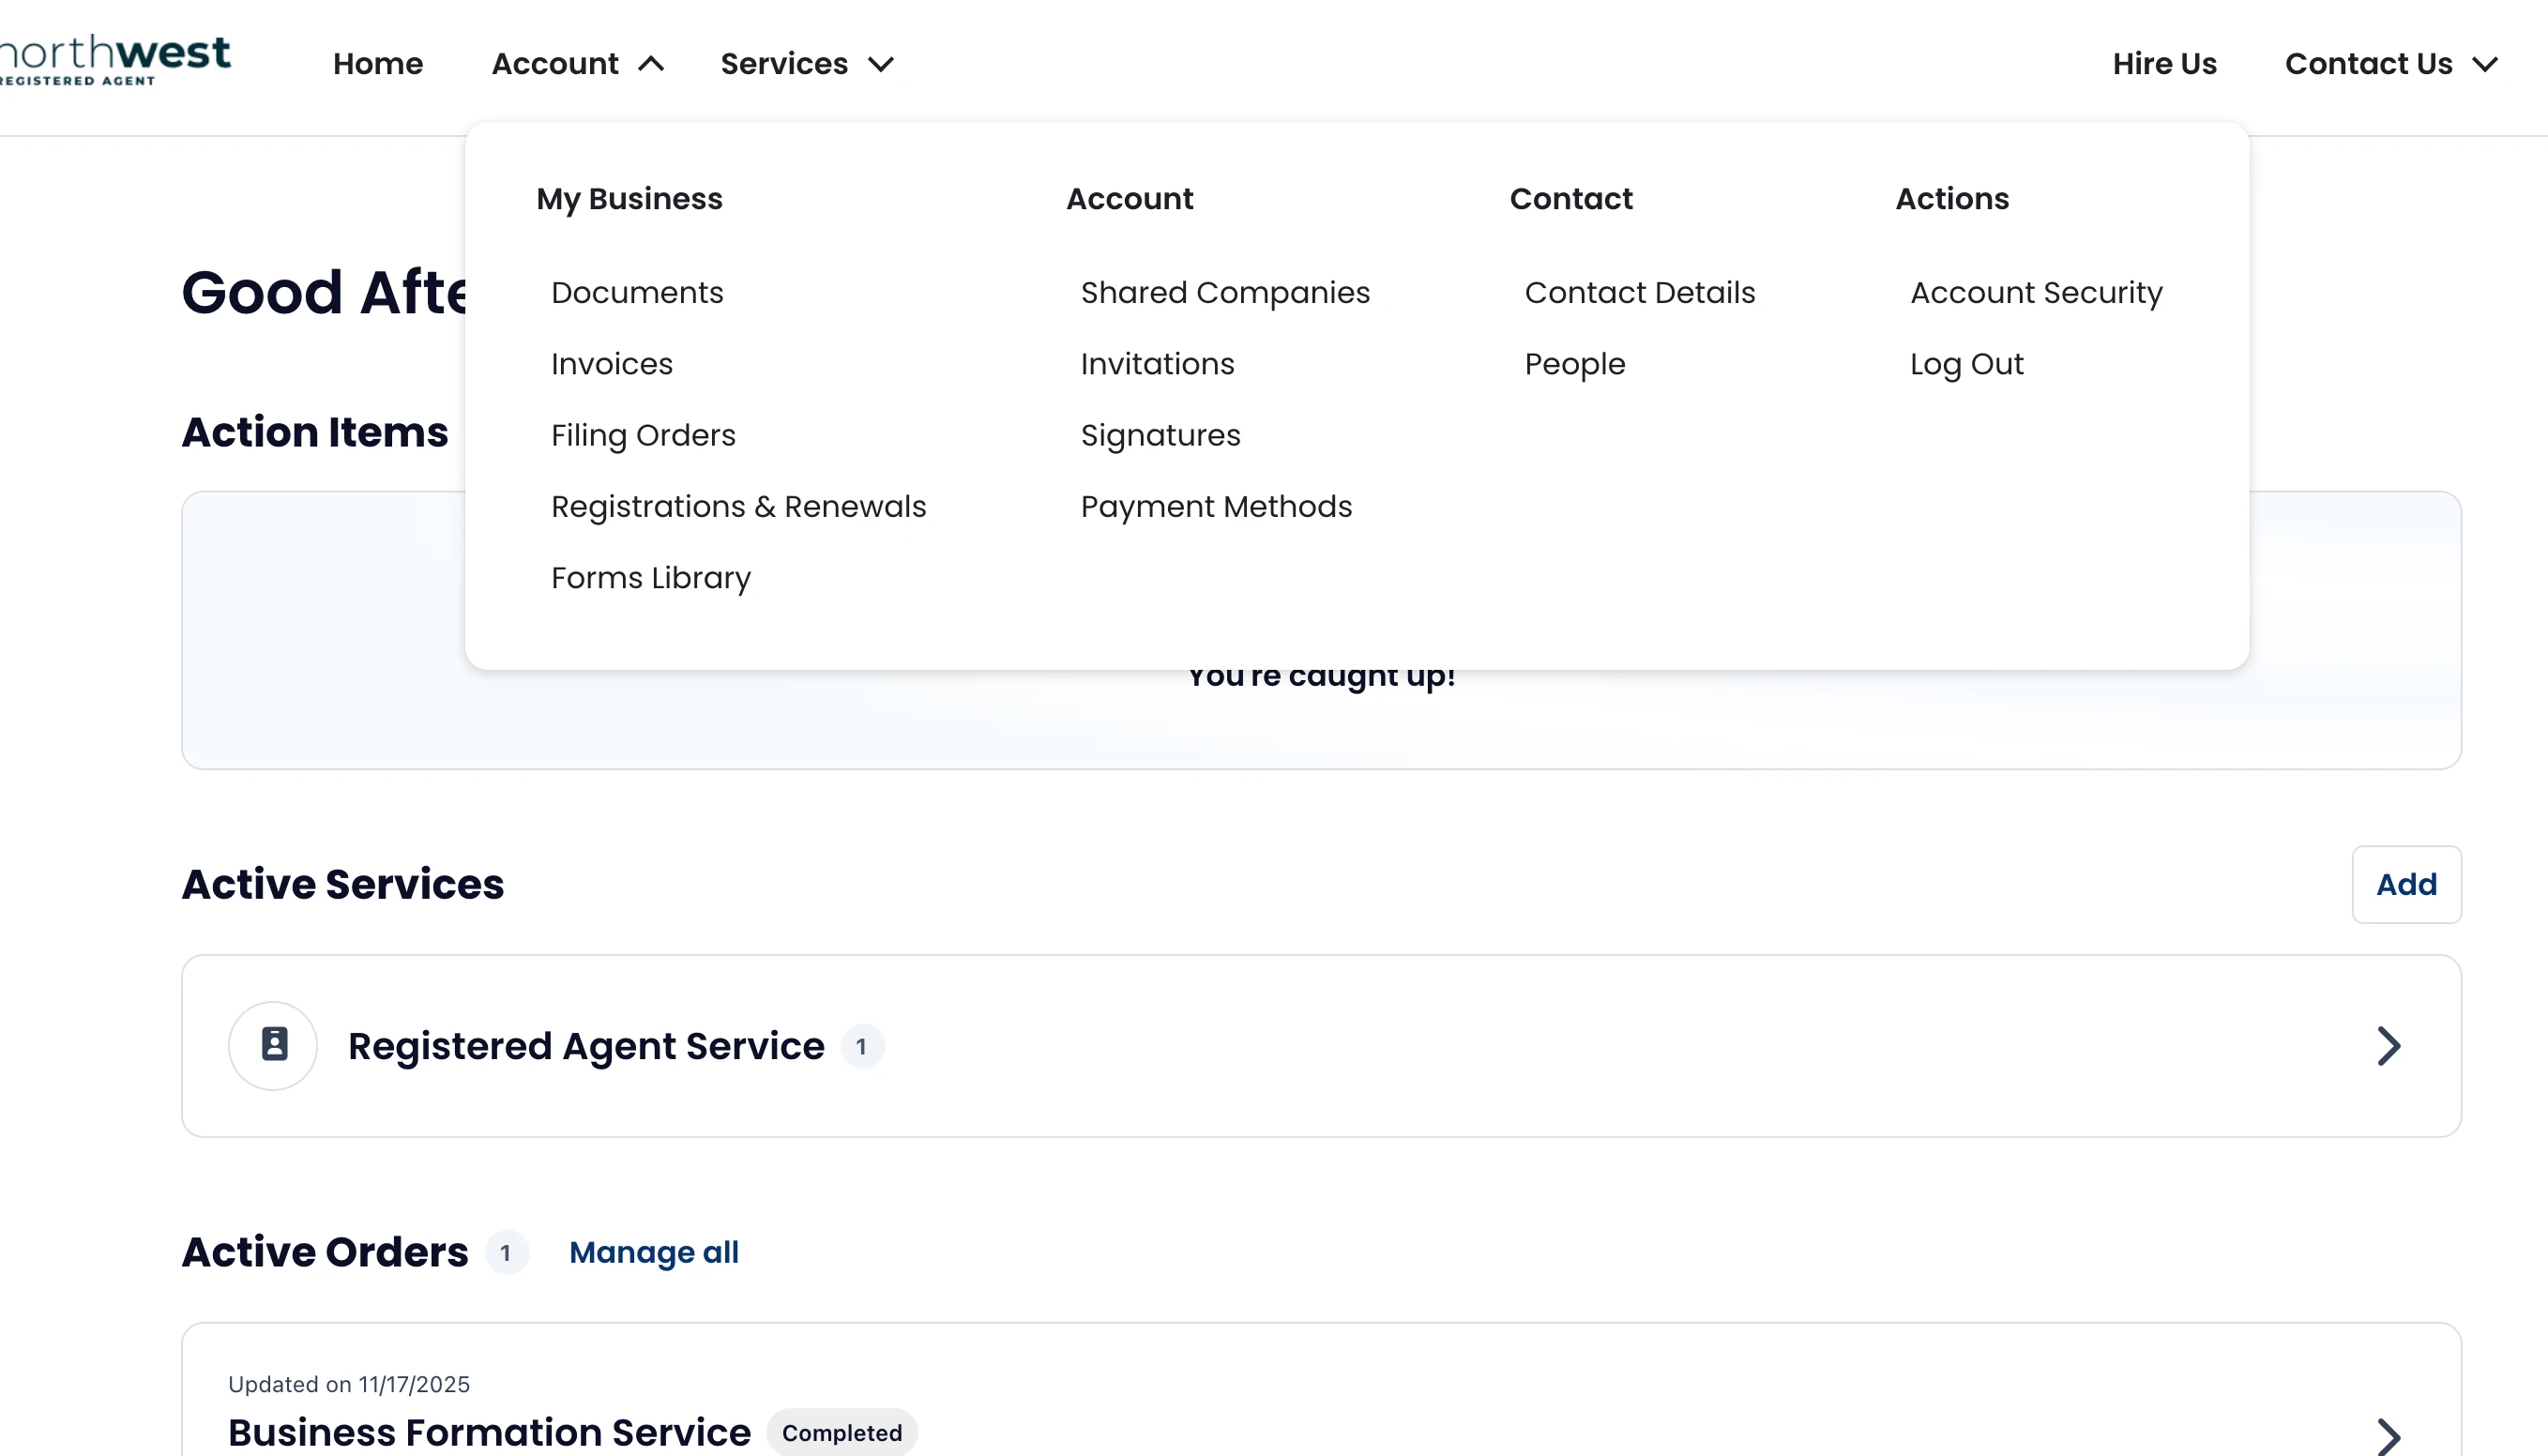Click the Add button next to Active Services
2548x1456 pixels.
pos(2405,884)
